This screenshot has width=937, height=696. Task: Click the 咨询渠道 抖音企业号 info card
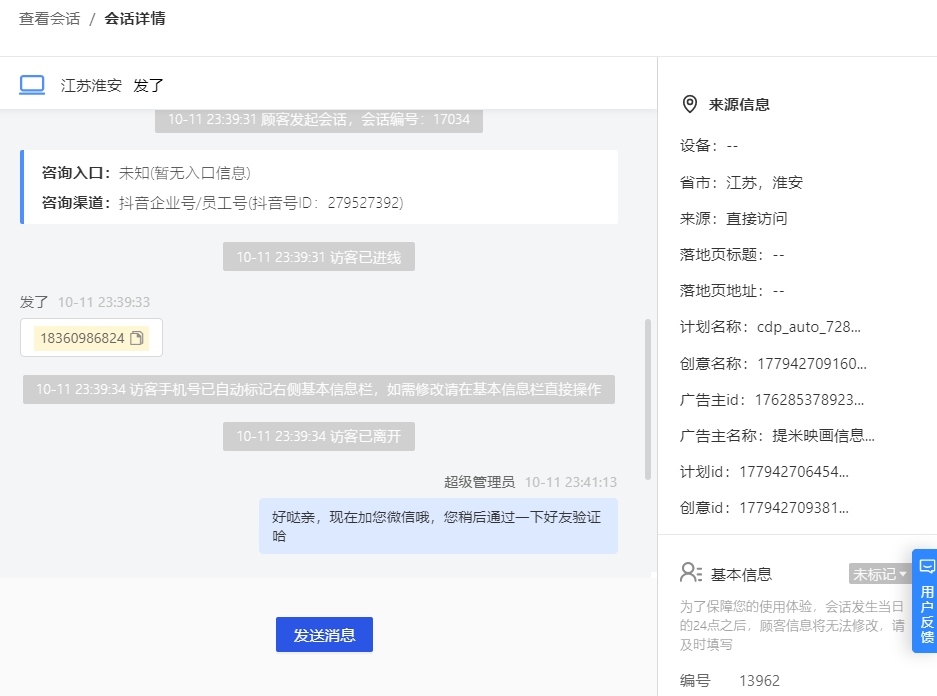coord(319,188)
